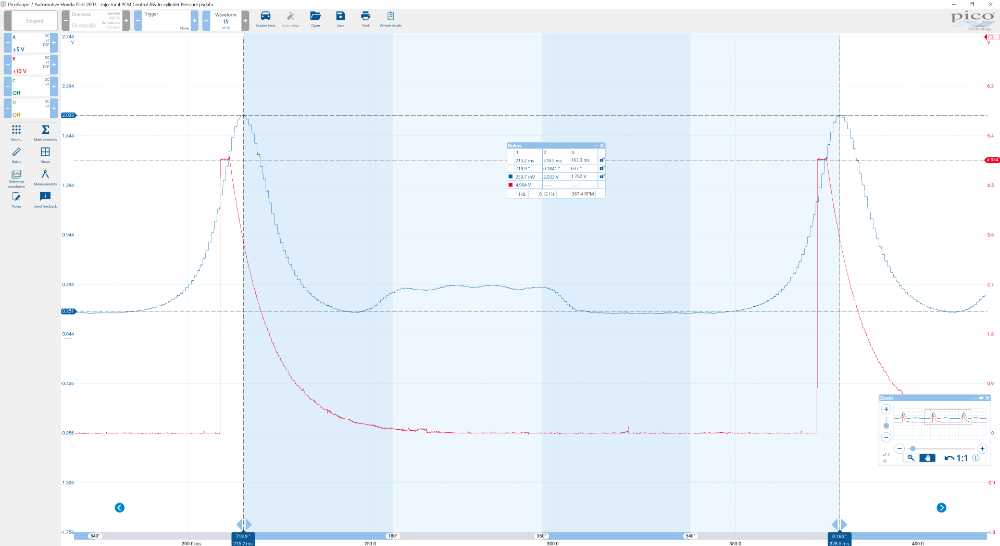Image resolution: width=1000 pixels, height=546 pixels.
Task: Toggle lock on first ruler row
Action: pos(602,160)
